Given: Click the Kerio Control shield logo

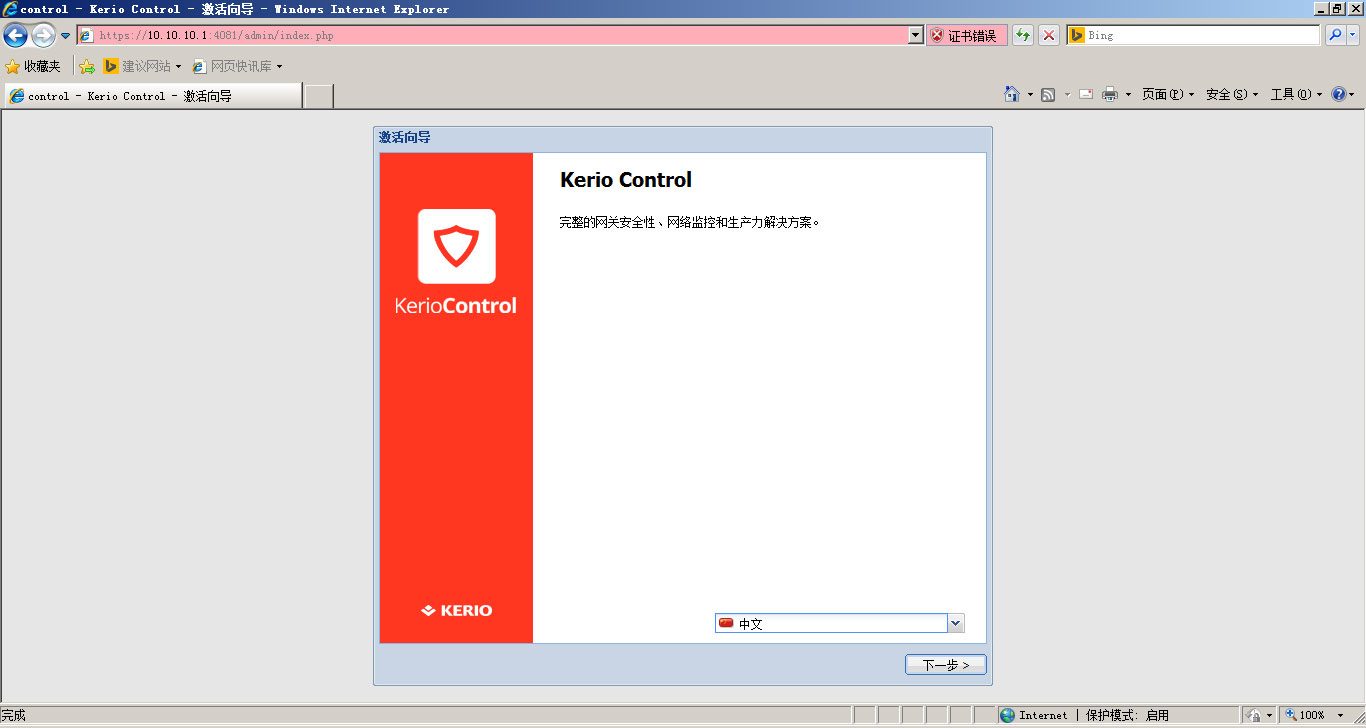Looking at the screenshot, I should (456, 246).
